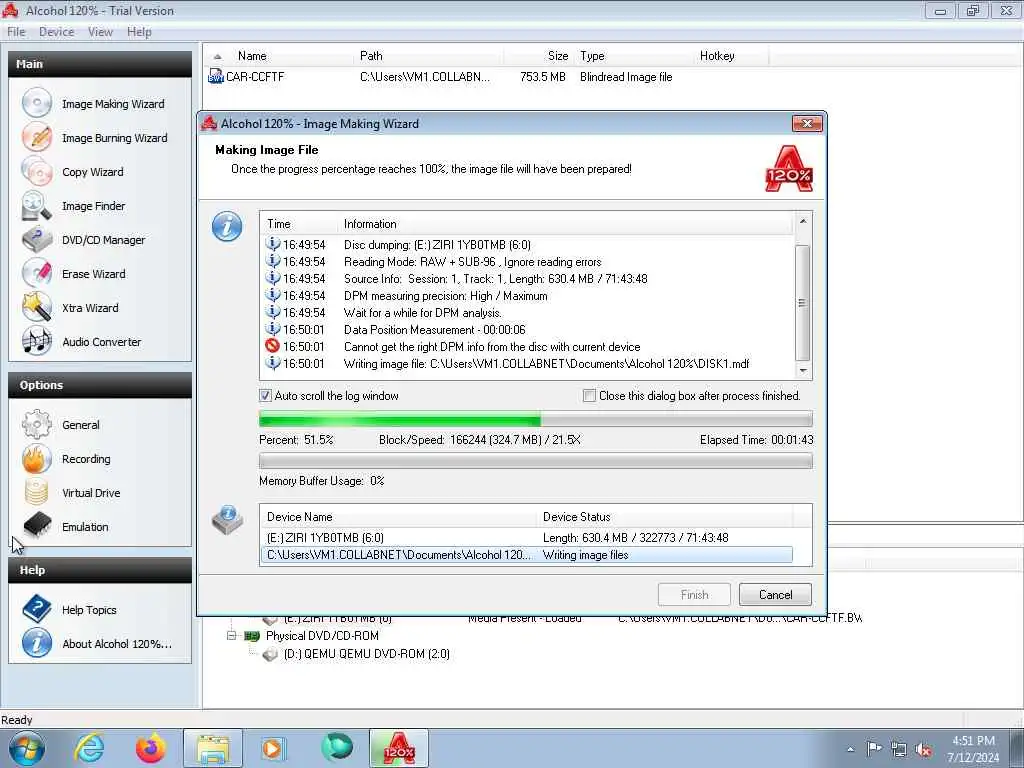This screenshot has height=768, width=1024.
Task: Open the Image Making Wizard icon
Action: point(37,103)
